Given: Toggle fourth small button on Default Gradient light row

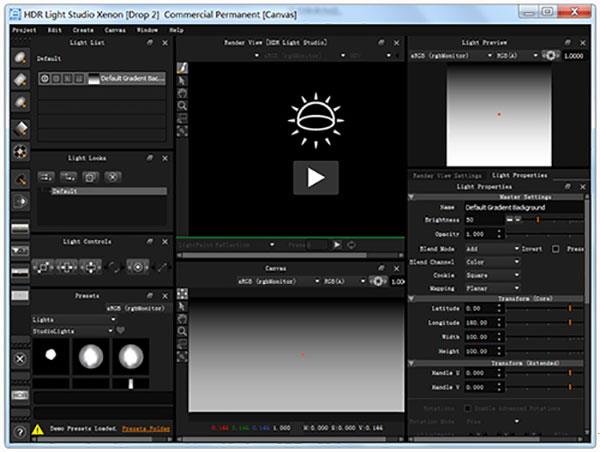Looking at the screenshot, I should [x=79, y=79].
